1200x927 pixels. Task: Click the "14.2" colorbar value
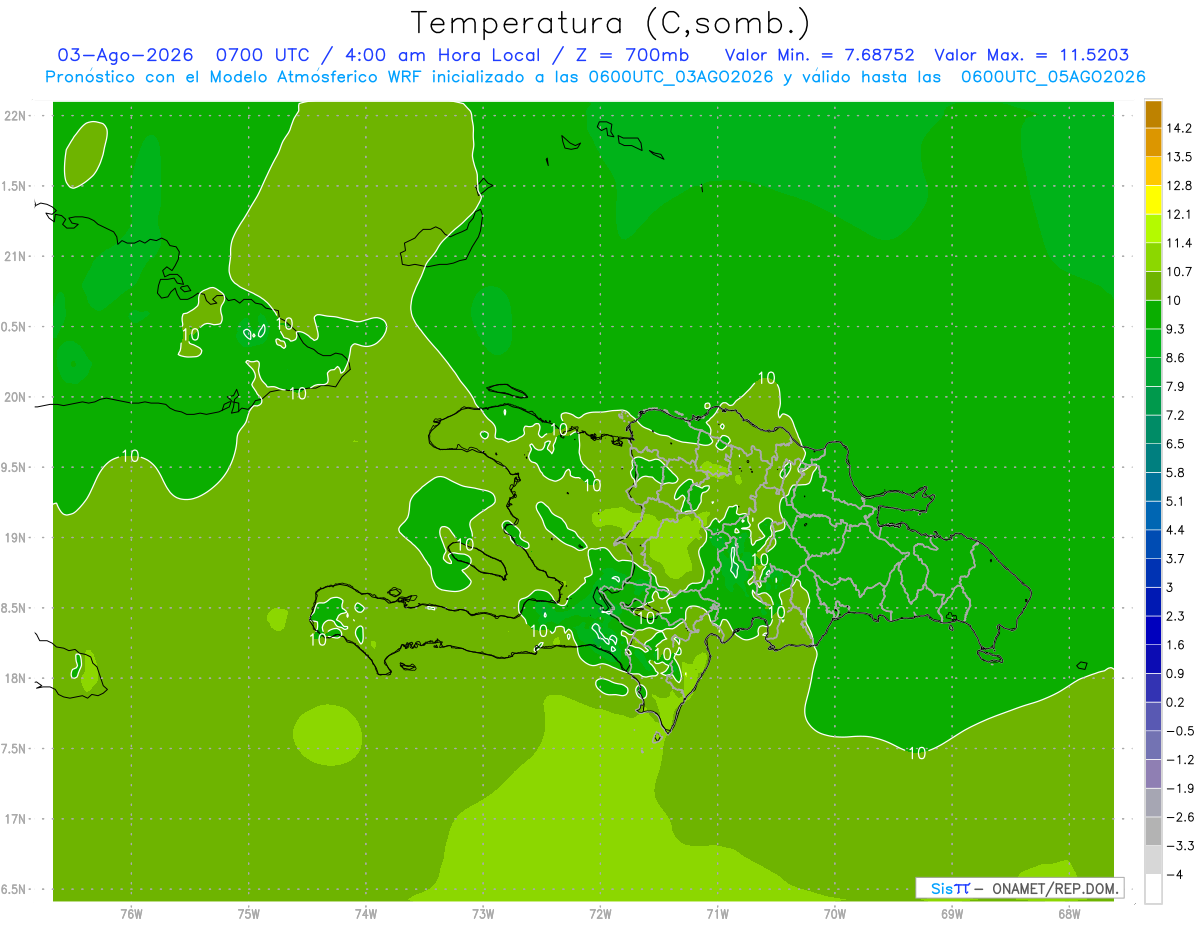point(1179,128)
